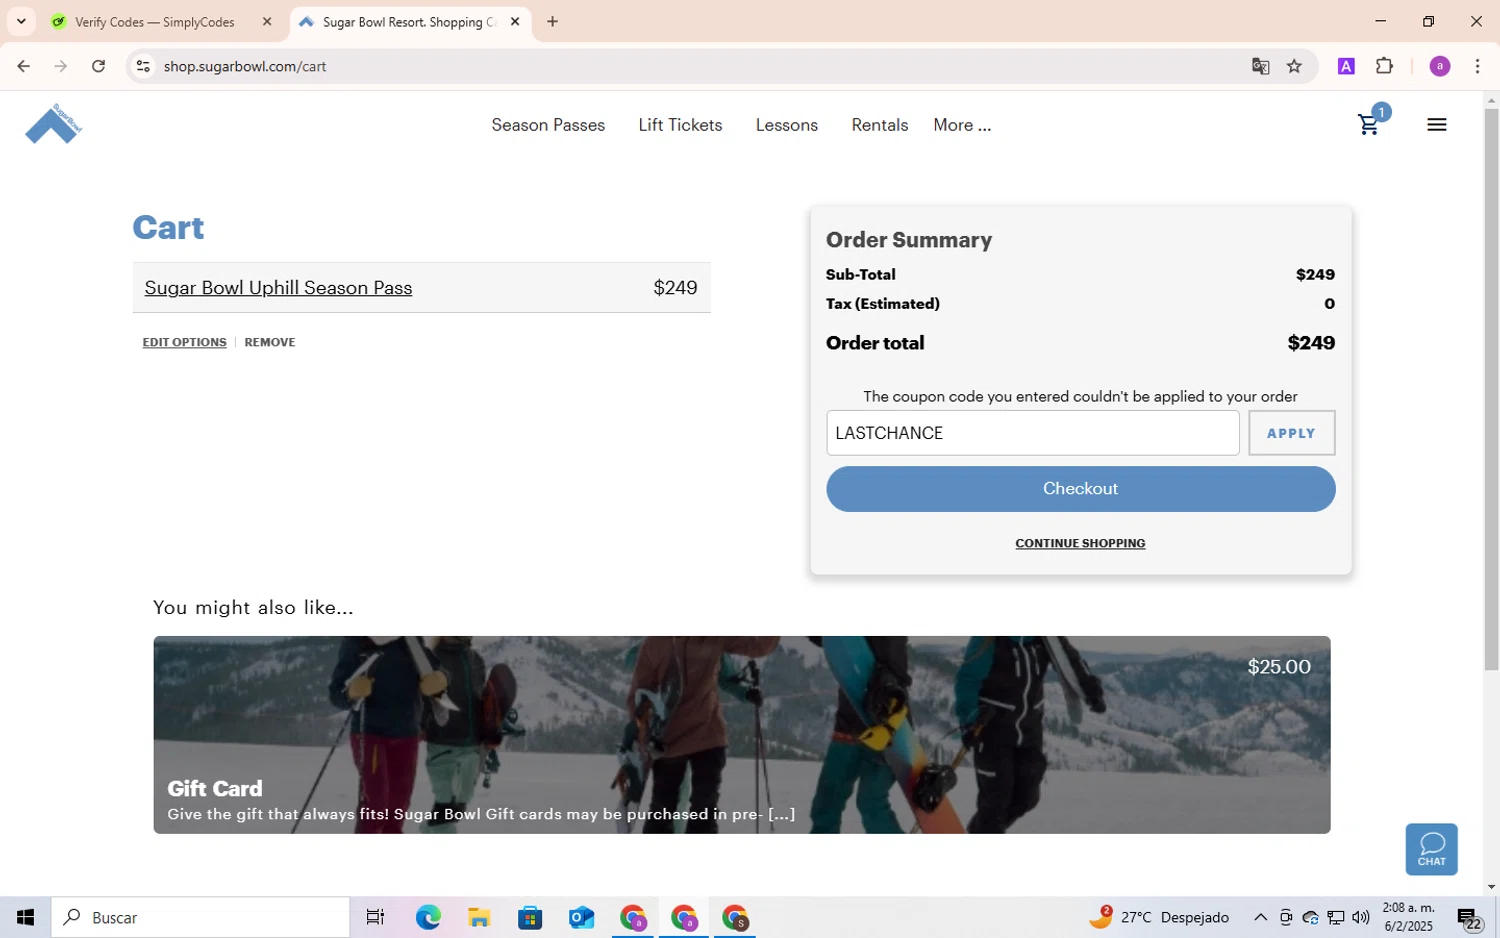The height and width of the screenshot is (938, 1500).
Task: Open the Gift Card recommendation card
Action: (741, 735)
